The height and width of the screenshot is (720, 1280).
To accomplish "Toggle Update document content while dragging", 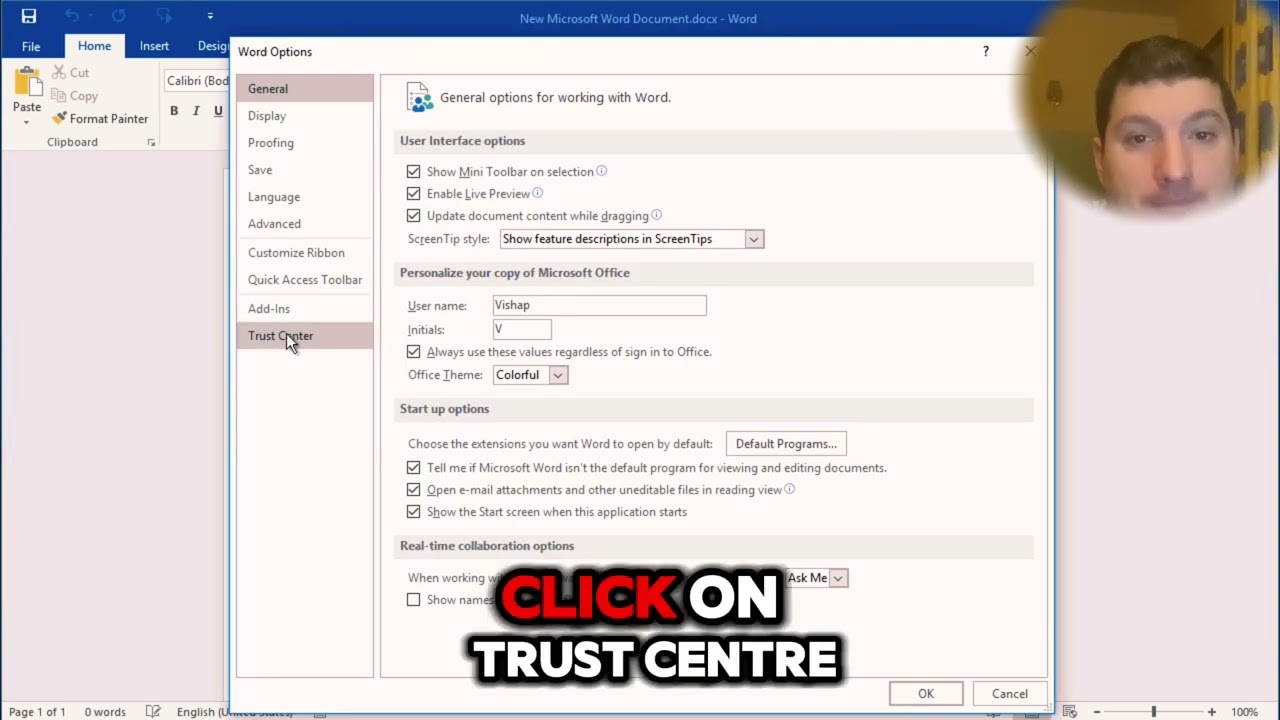I will tap(413, 216).
